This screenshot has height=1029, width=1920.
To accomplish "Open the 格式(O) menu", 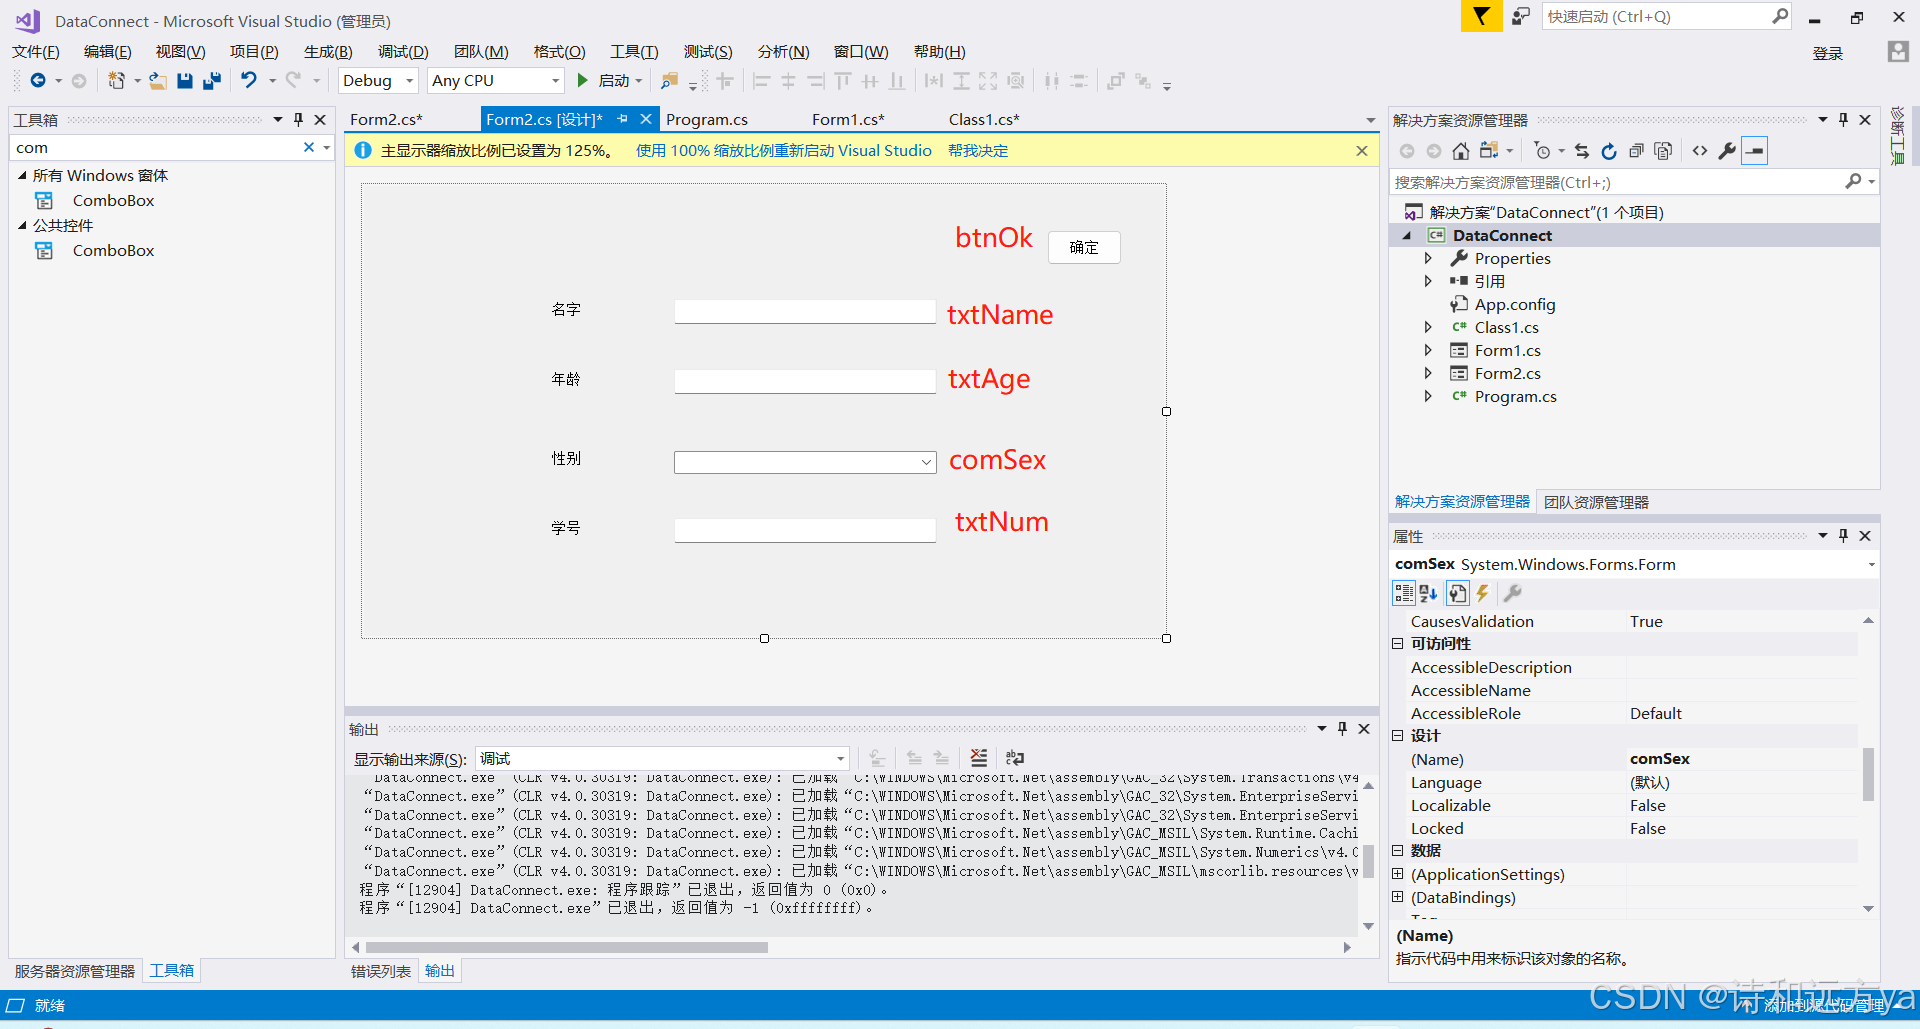I will [x=559, y=52].
